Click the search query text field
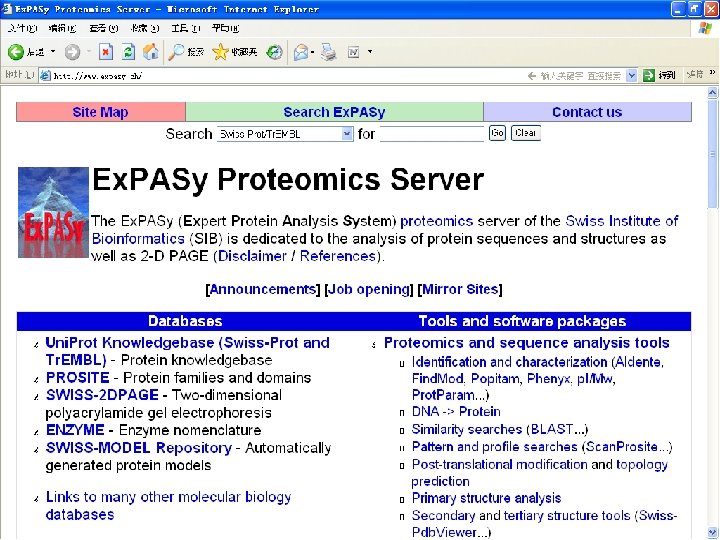The image size is (720, 540). pos(432,134)
